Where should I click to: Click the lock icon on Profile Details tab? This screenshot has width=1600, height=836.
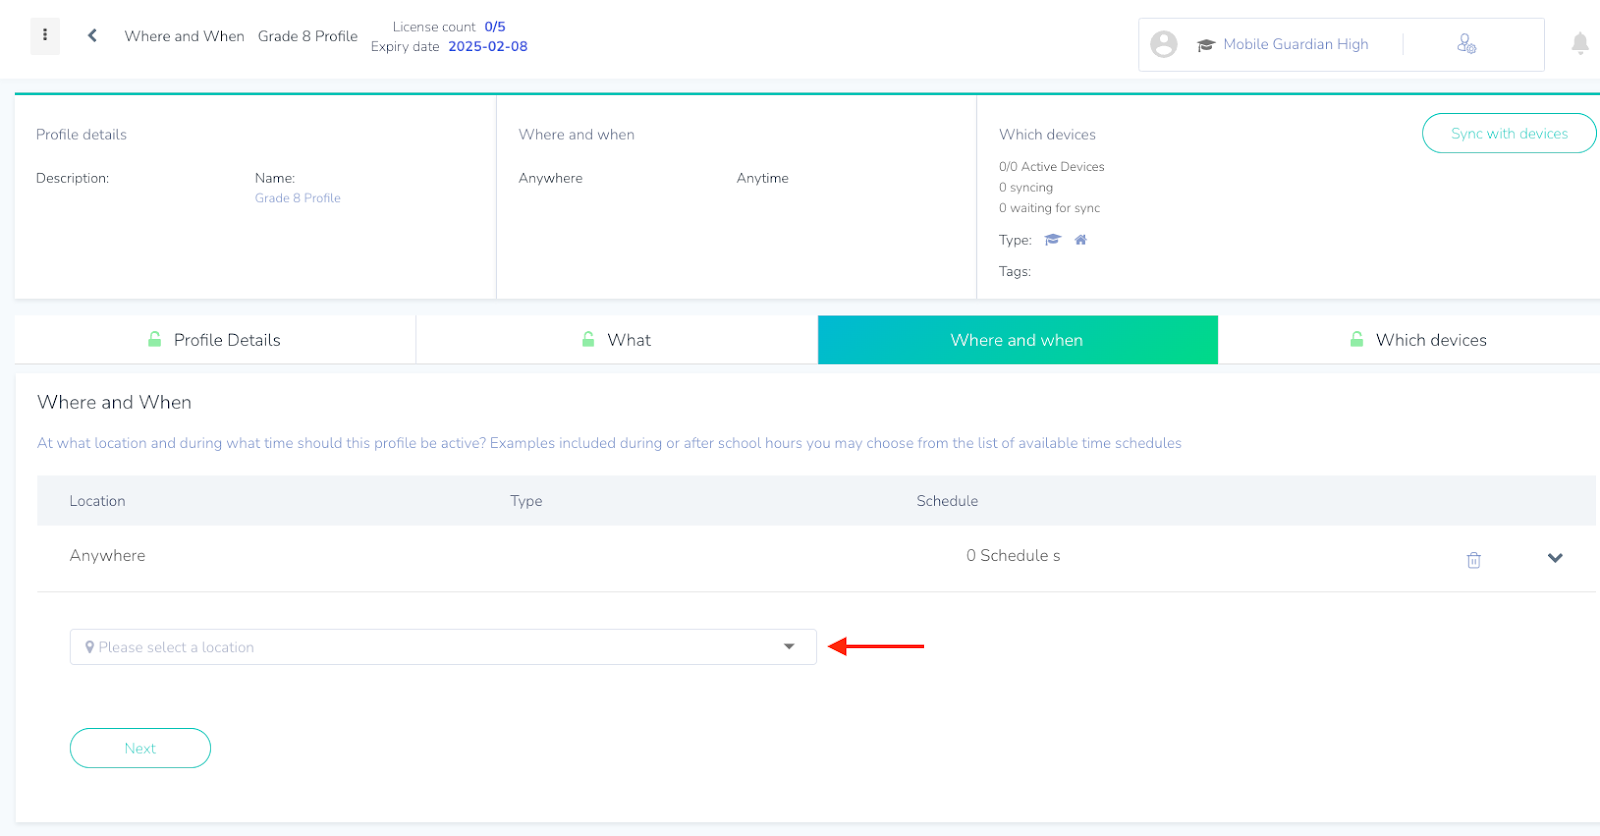154,339
